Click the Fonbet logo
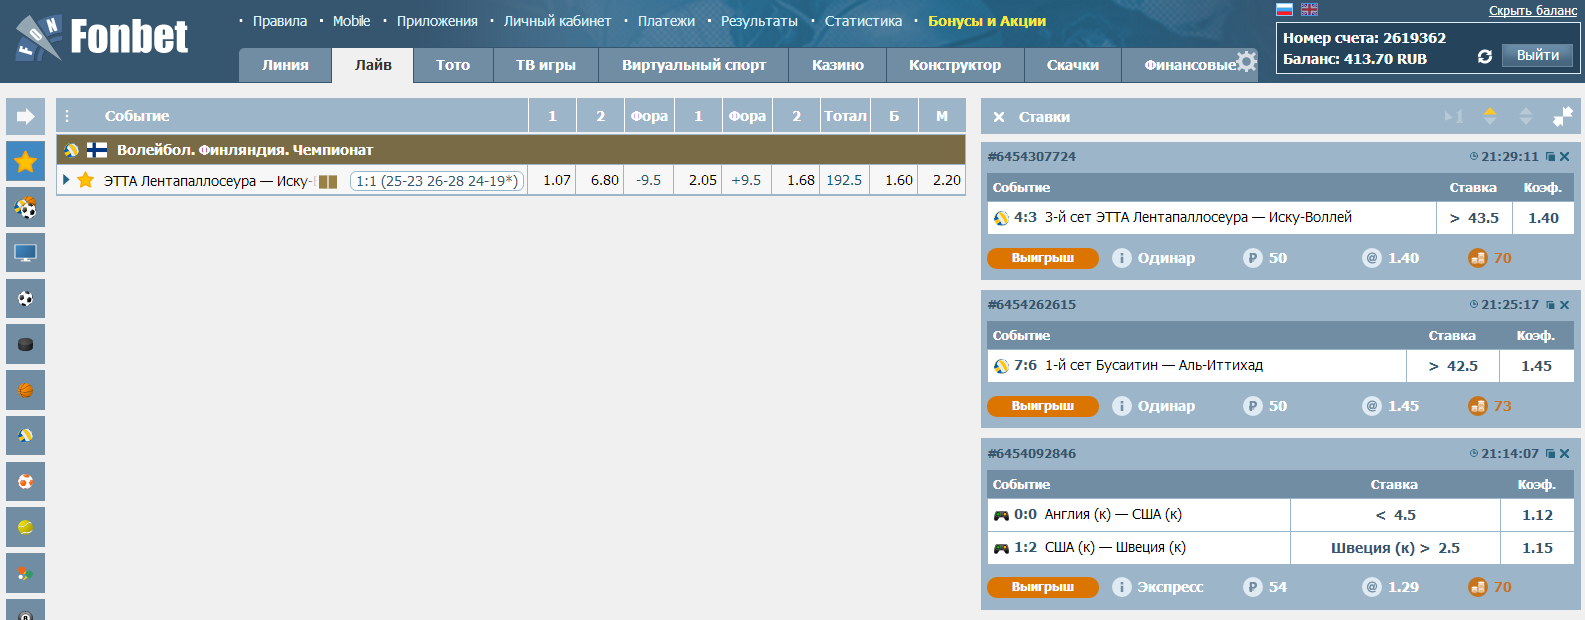 (x=103, y=37)
